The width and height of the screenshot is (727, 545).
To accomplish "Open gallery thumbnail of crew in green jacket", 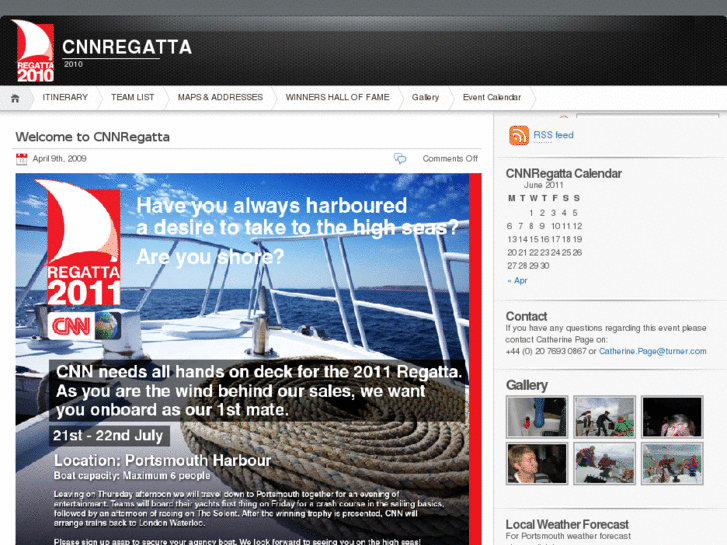I will click(604, 417).
